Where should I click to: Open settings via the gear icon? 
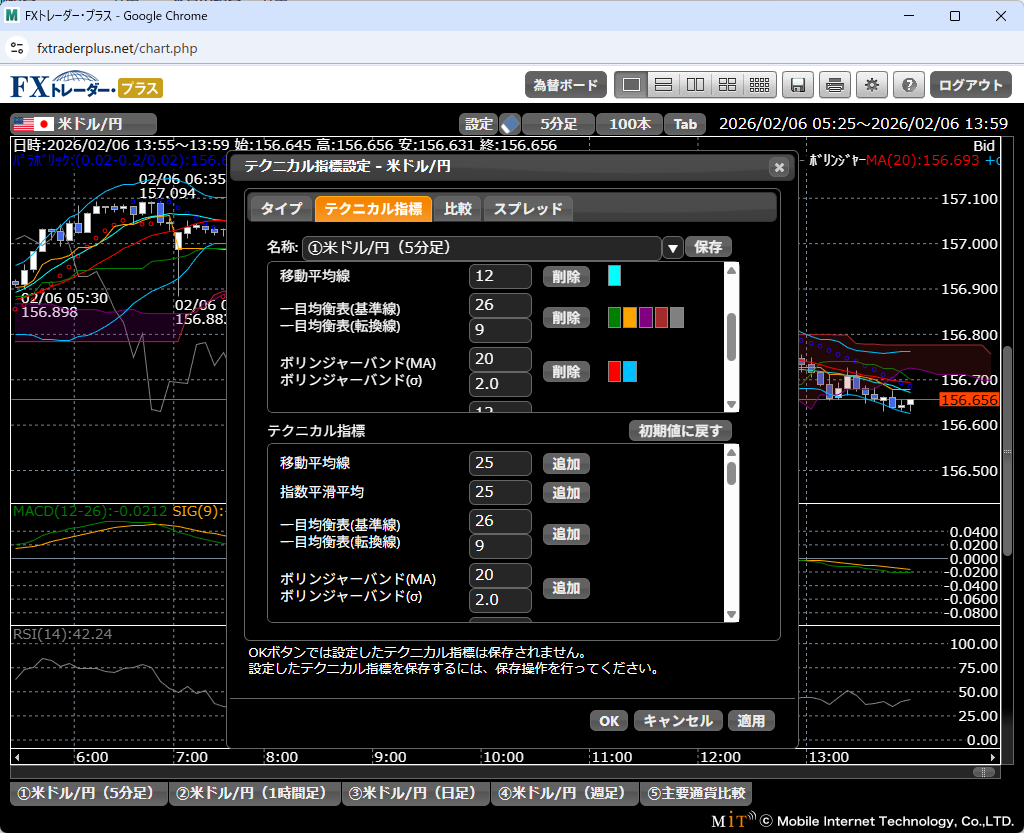point(872,85)
